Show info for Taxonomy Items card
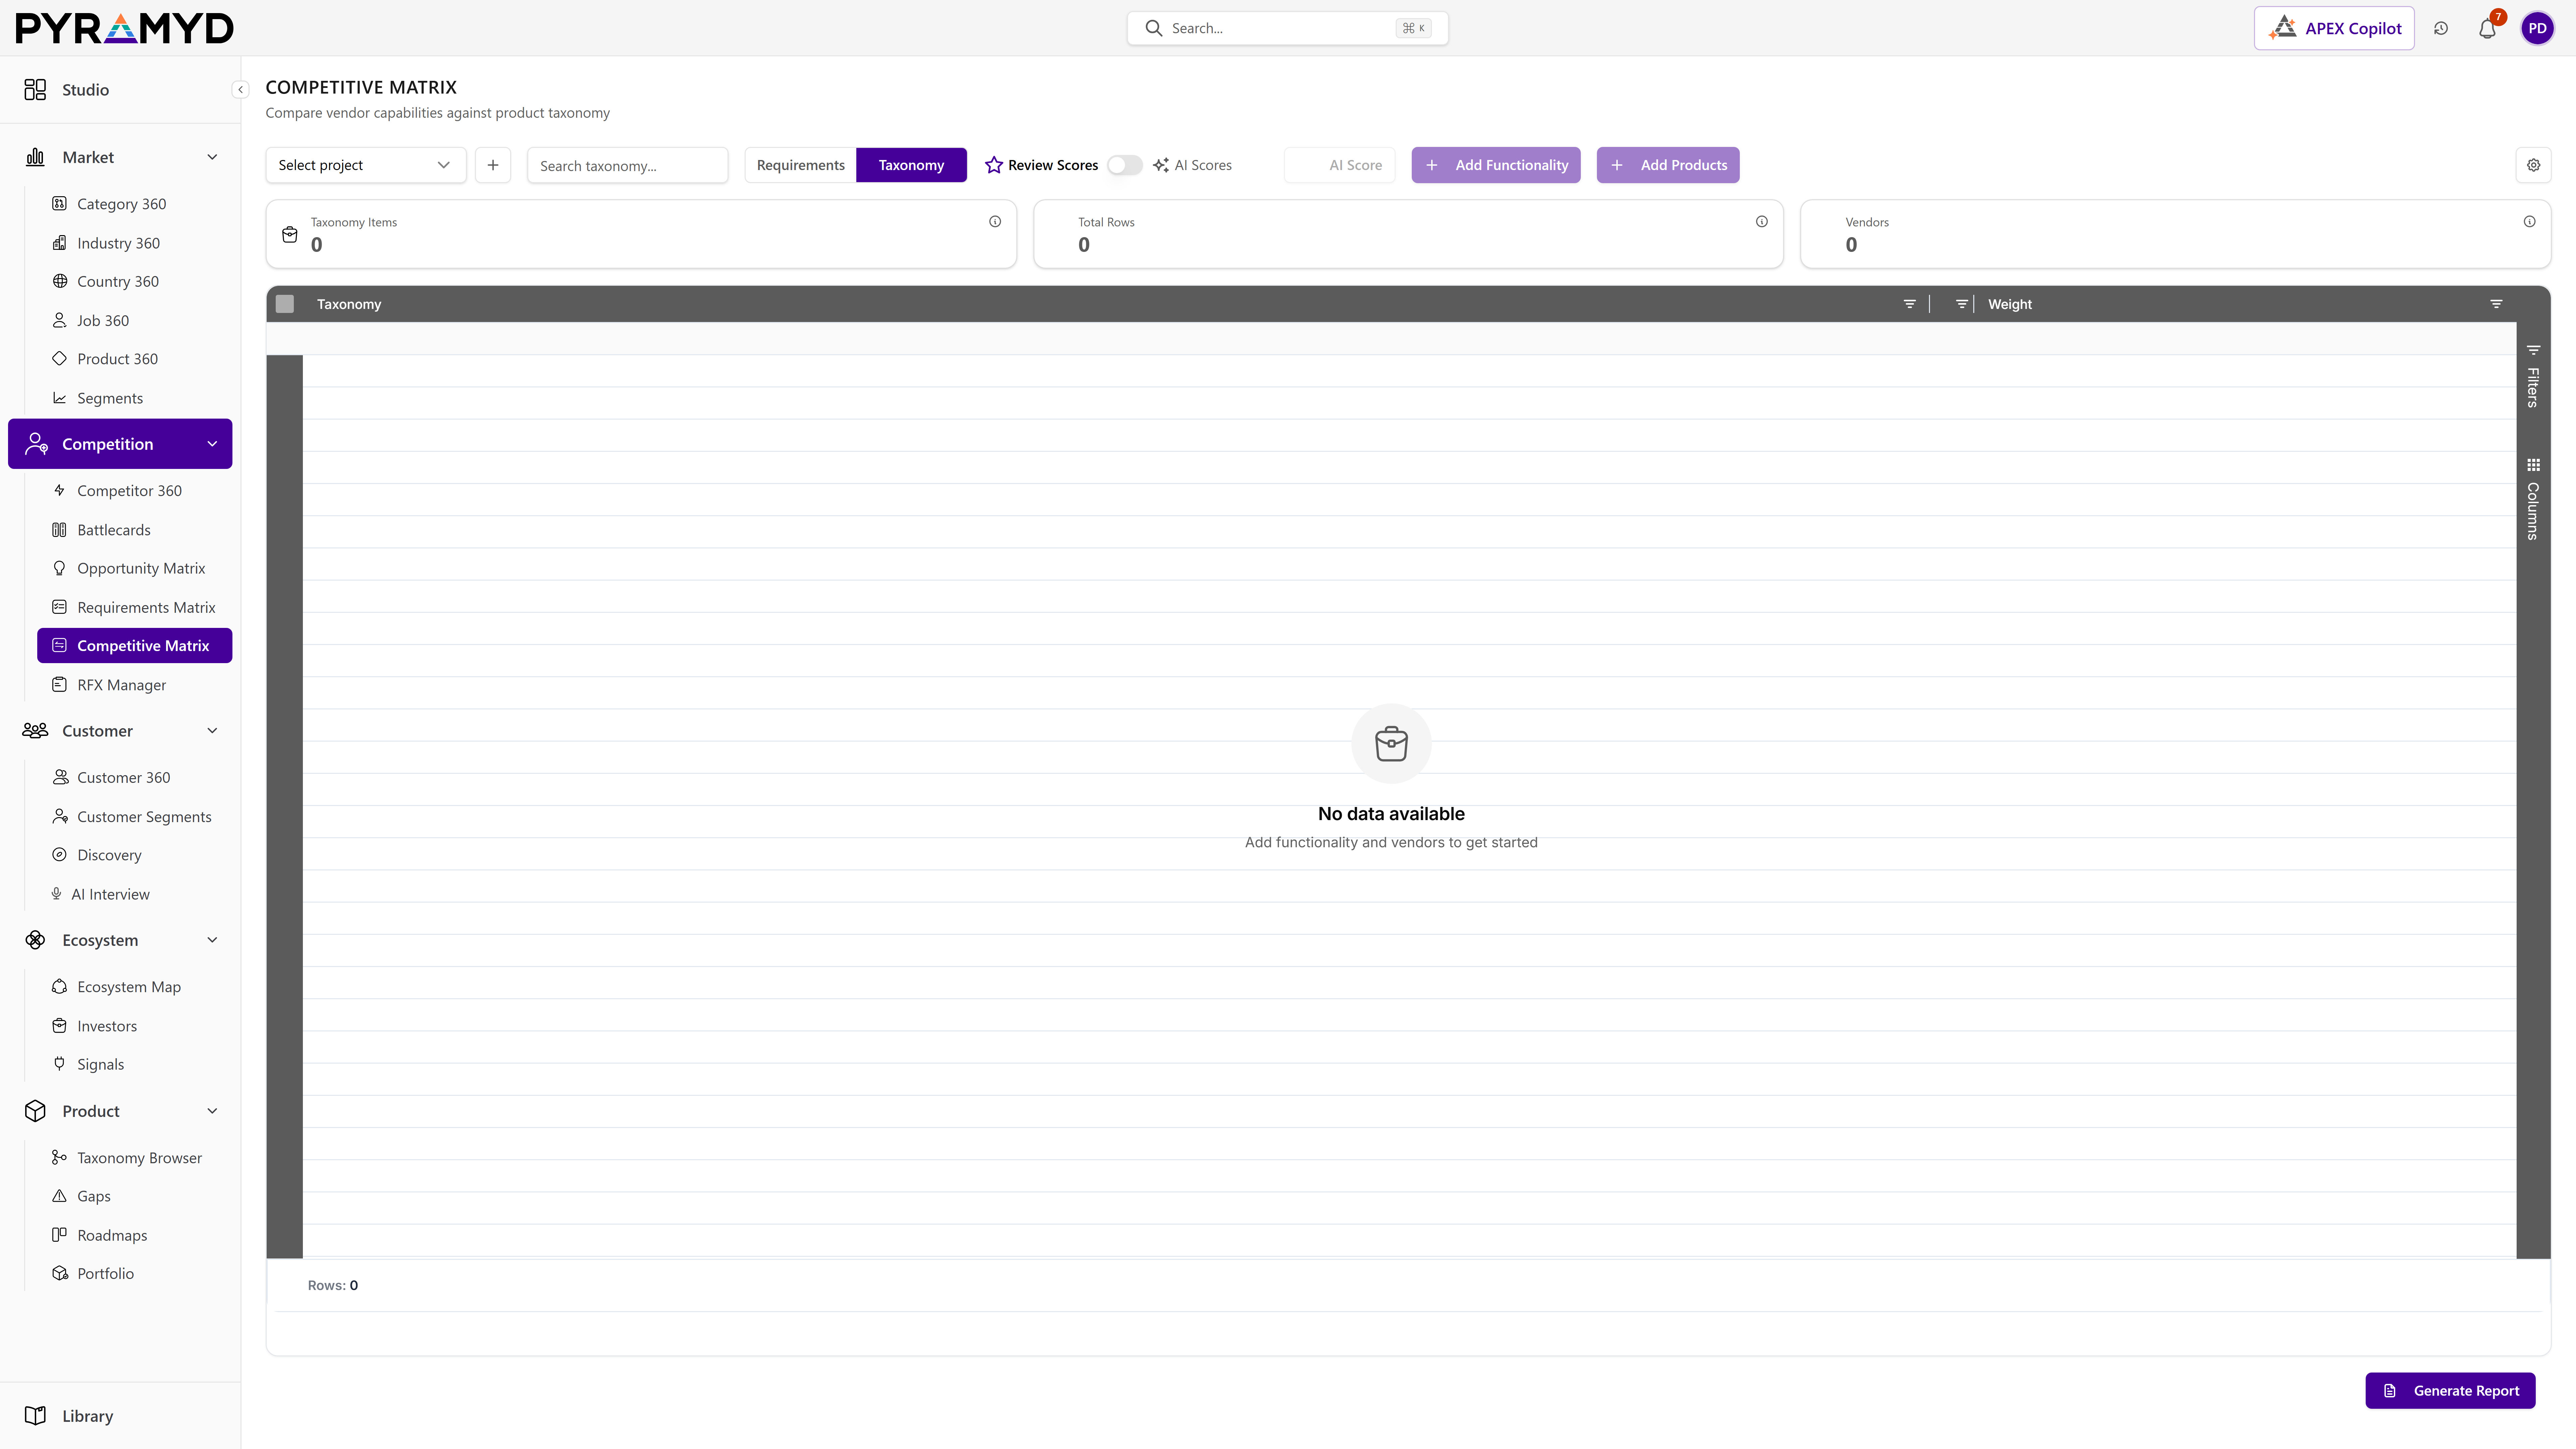Image resolution: width=2576 pixels, height=1449 pixels. [x=995, y=222]
